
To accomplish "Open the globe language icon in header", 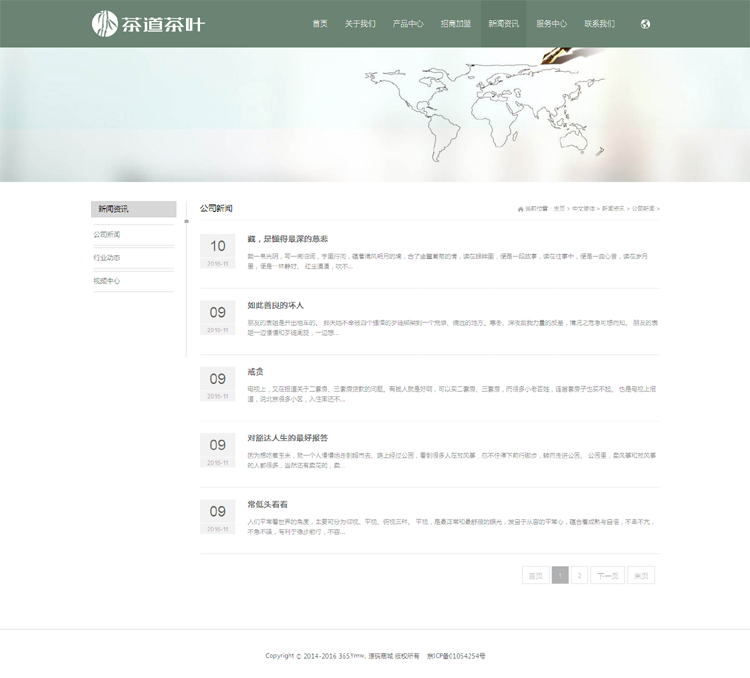I will coord(645,24).
